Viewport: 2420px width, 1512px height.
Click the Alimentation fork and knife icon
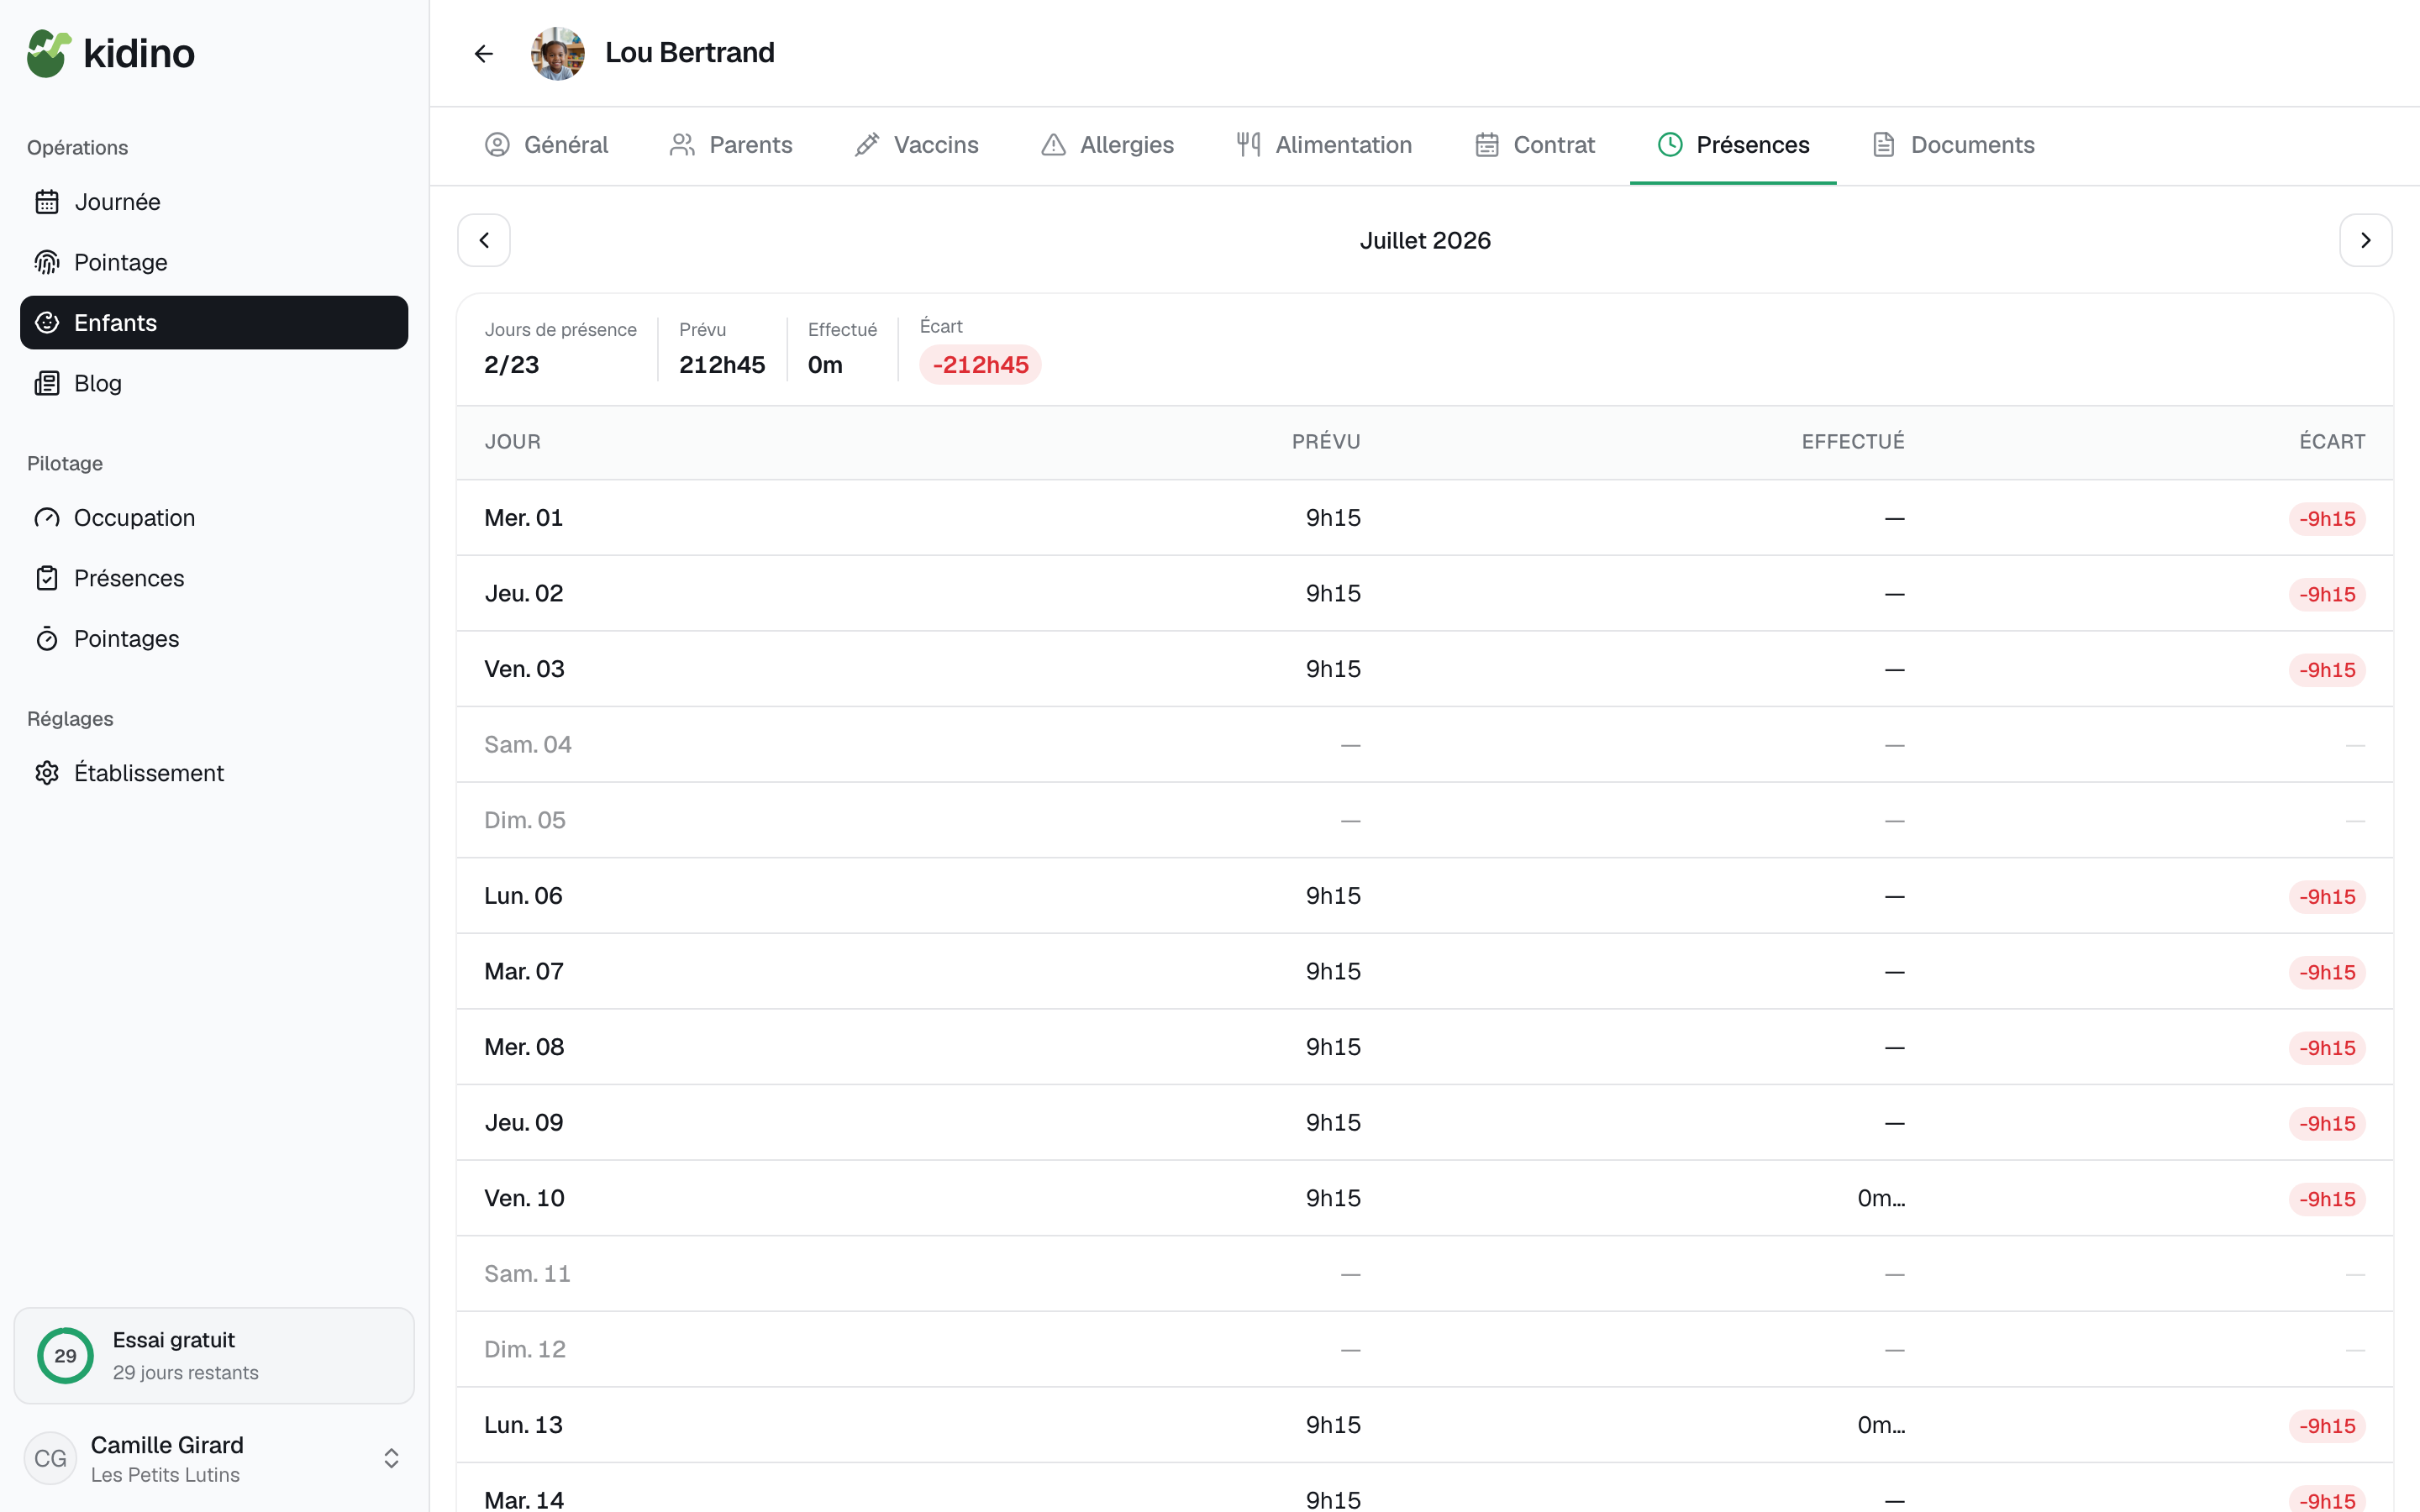tap(1248, 145)
